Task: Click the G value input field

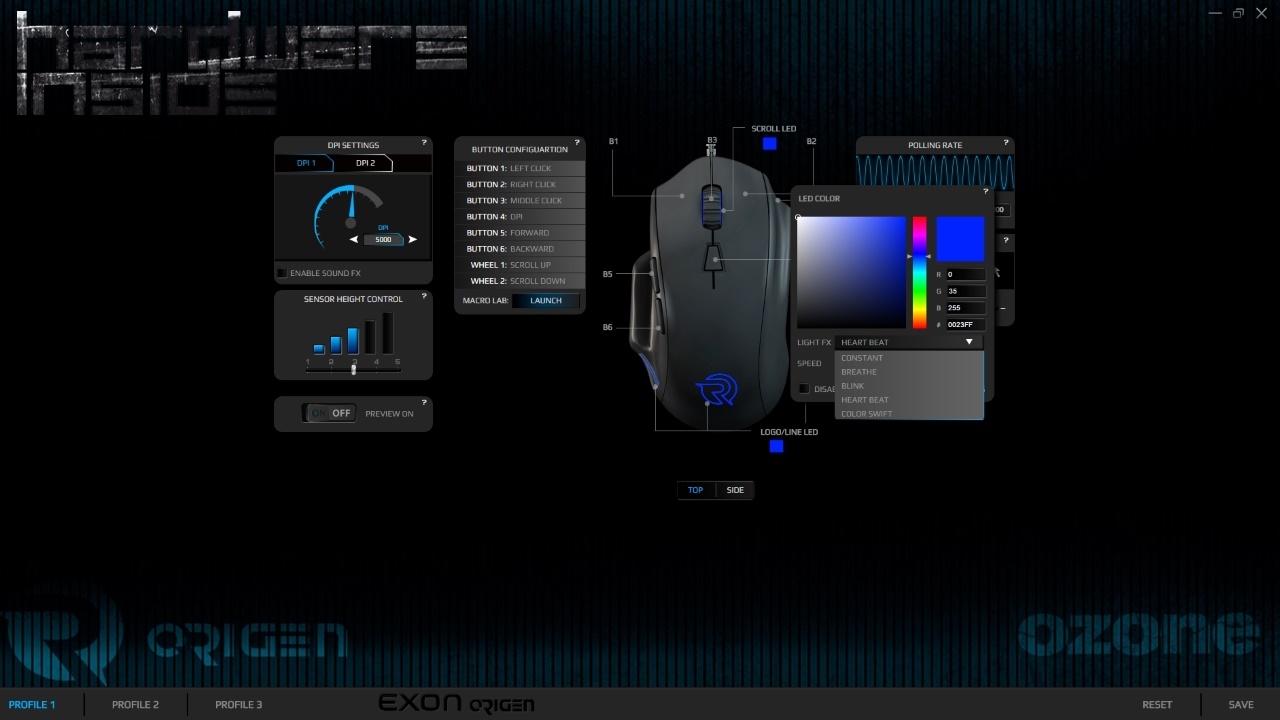Action: [965, 292]
